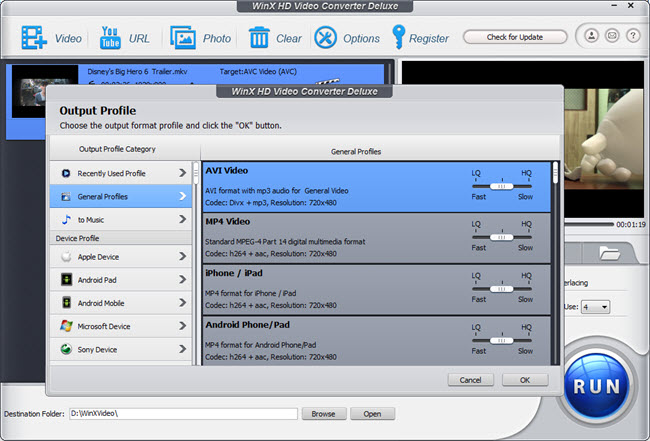650x441 pixels.
Task: Click the OK button
Action: [x=525, y=380]
